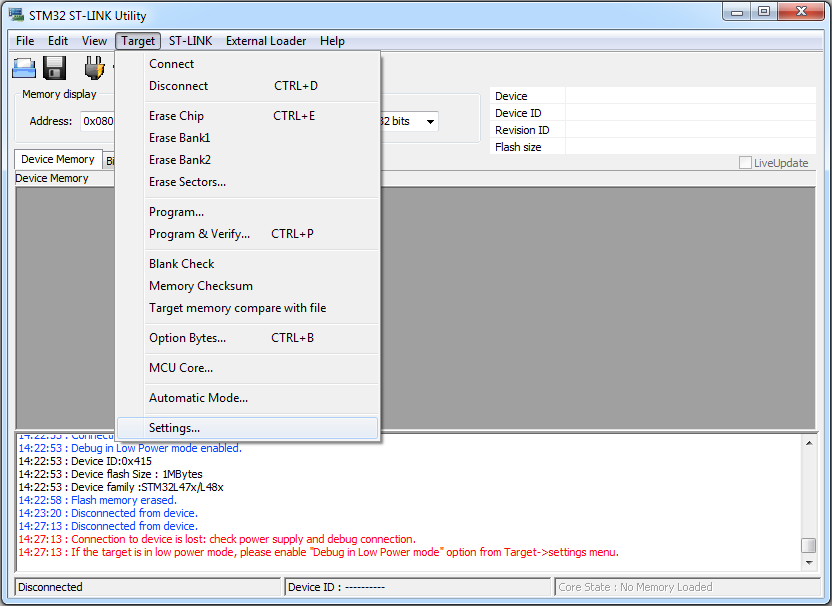
Task: Click the Core State status field
Action: click(x=687, y=587)
